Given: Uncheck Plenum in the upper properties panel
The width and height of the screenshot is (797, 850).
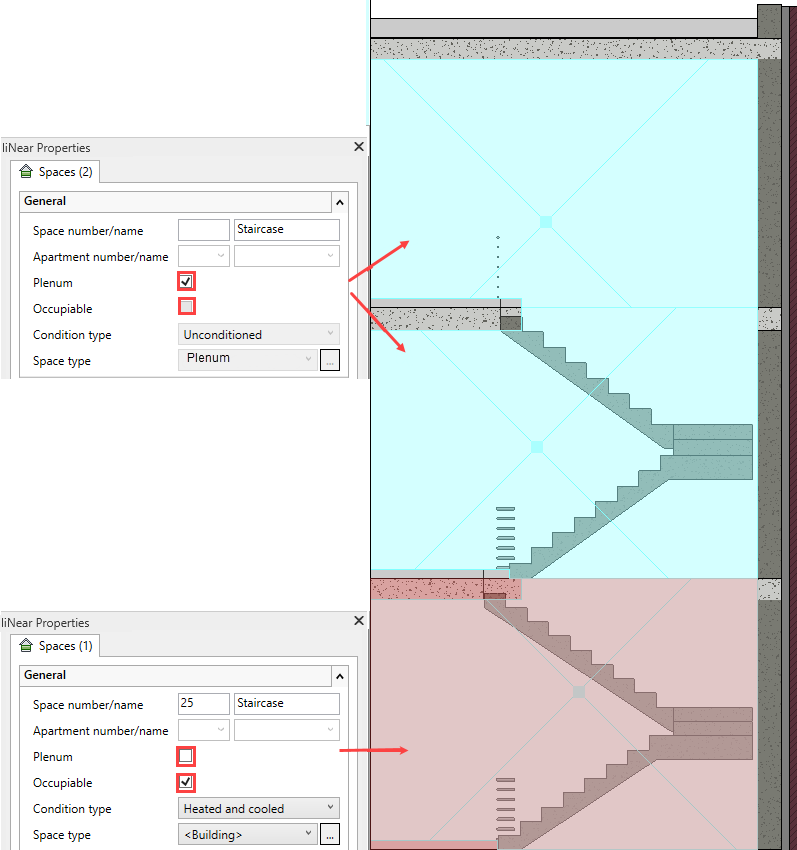Looking at the screenshot, I should point(186,281).
